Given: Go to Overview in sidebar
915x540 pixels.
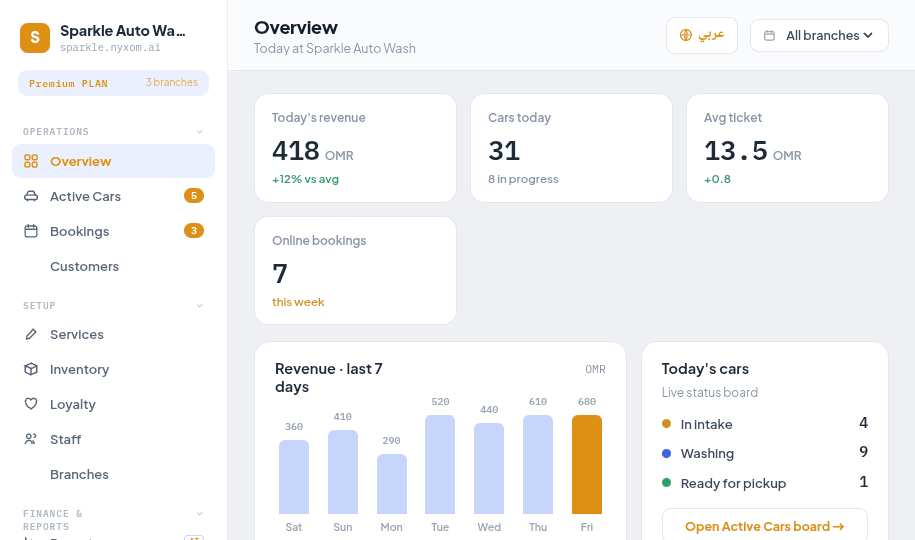Looking at the screenshot, I should 114,161.
